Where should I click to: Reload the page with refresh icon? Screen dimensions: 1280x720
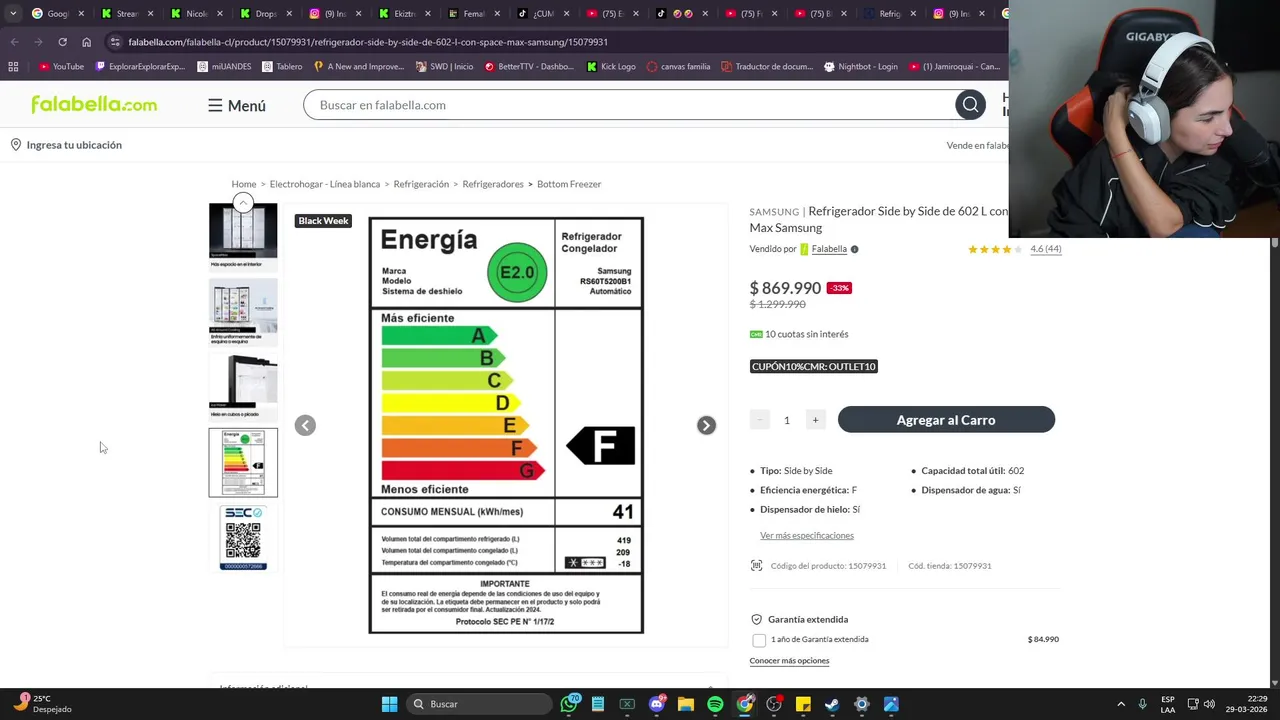pos(62,42)
